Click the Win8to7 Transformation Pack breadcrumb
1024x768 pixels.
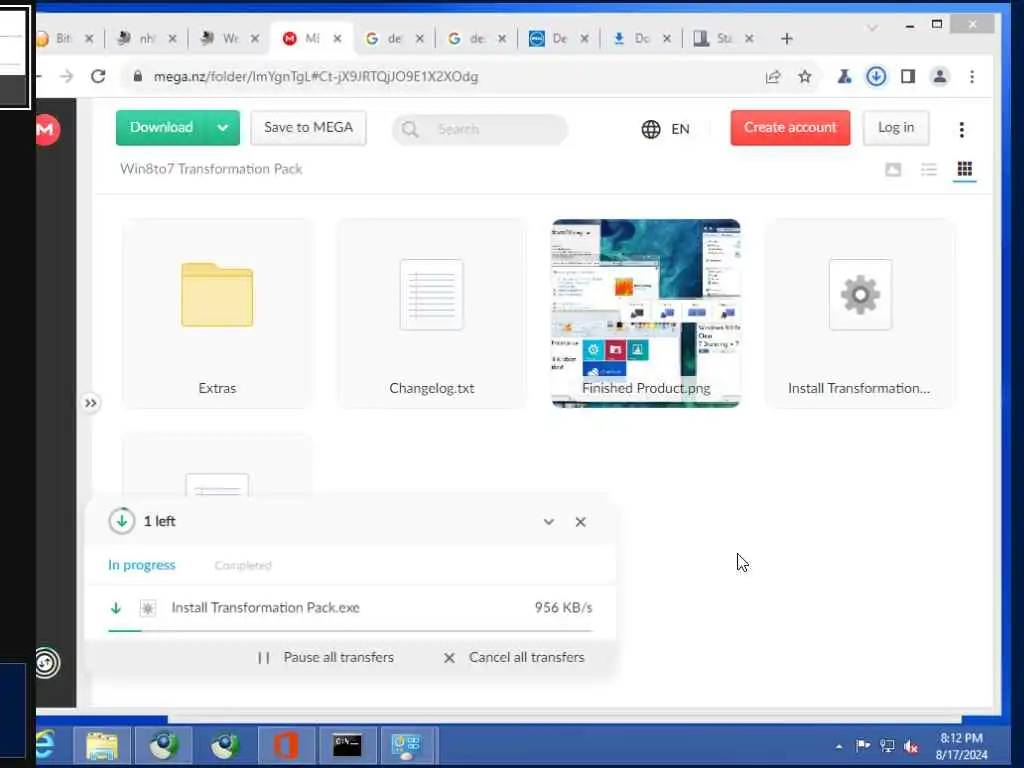[211, 169]
